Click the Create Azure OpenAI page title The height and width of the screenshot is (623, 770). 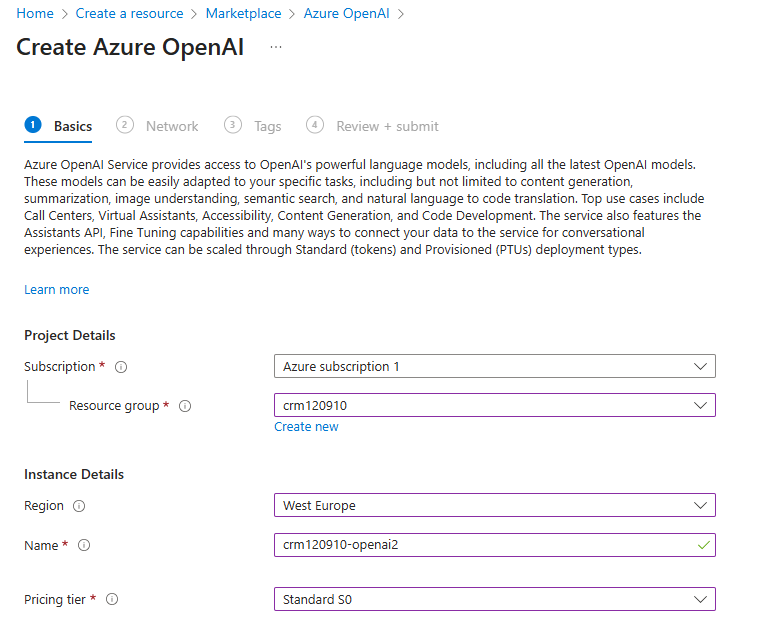point(130,47)
